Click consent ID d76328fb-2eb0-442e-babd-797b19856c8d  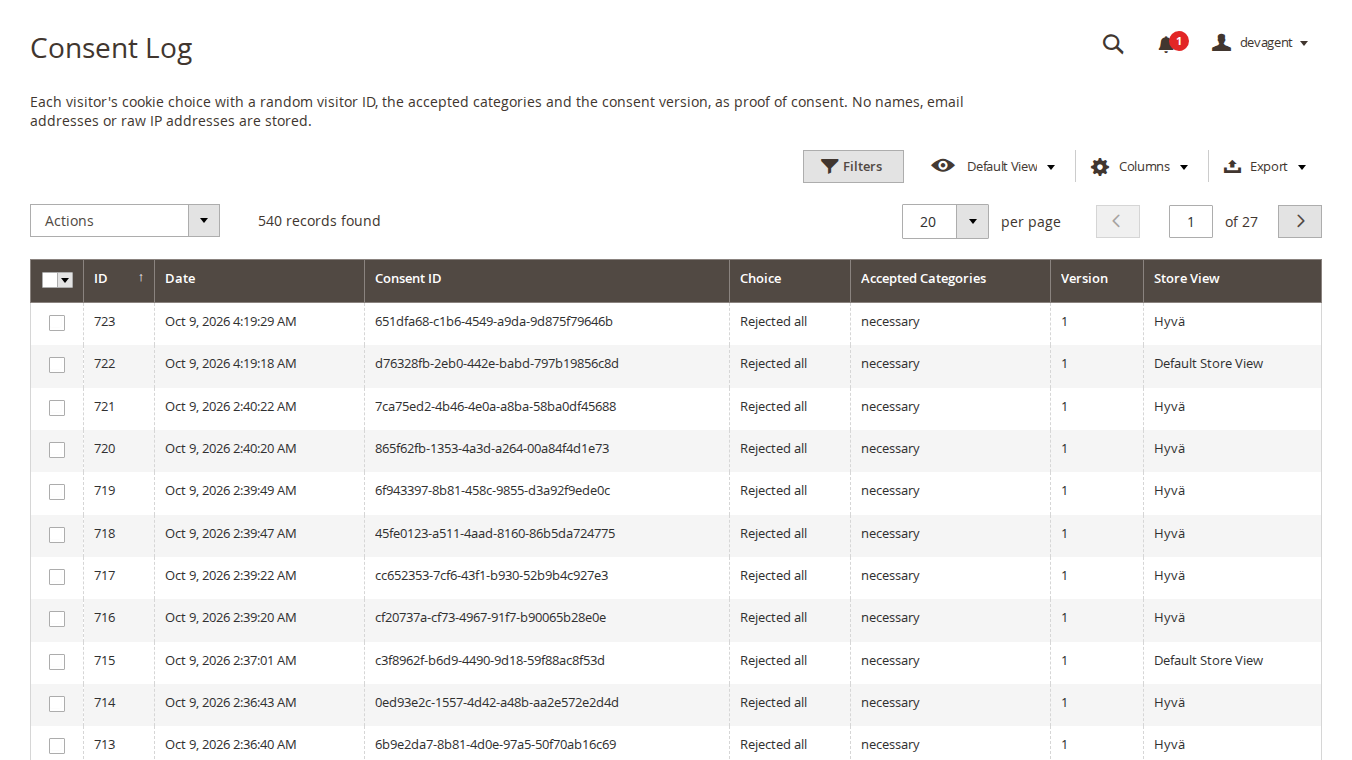tap(497, 364)
